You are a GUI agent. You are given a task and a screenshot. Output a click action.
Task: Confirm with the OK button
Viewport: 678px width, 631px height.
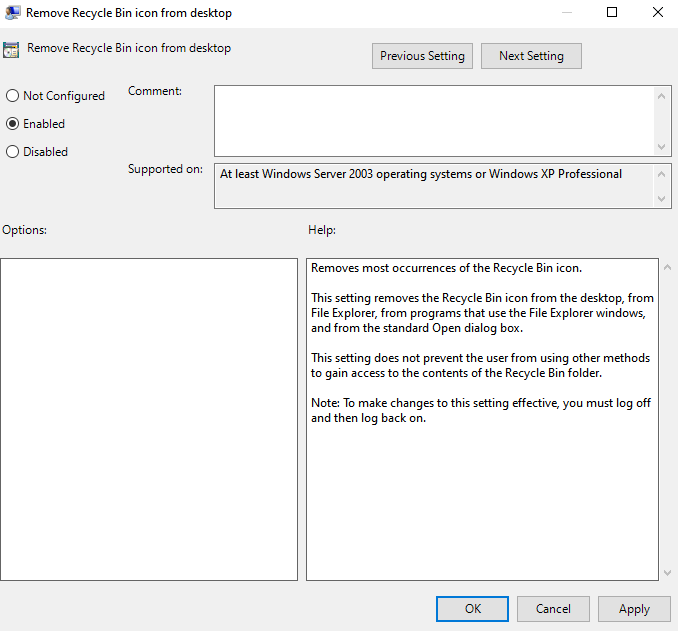point(472,609)
